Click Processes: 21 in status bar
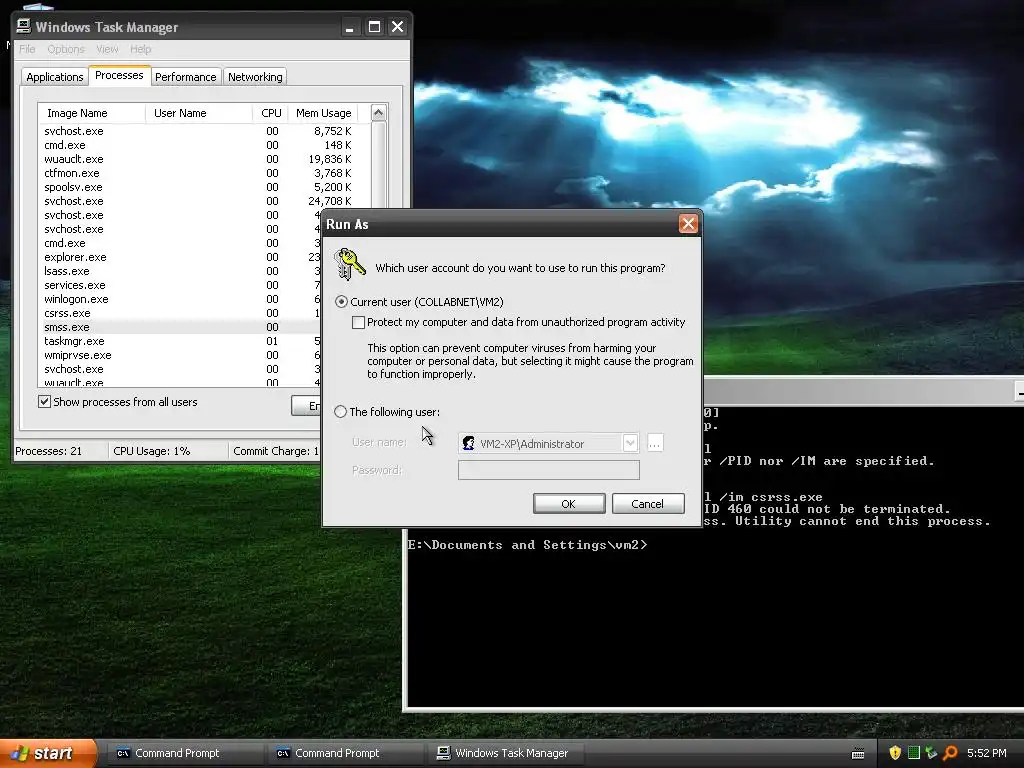 click(x=49, y=451)
